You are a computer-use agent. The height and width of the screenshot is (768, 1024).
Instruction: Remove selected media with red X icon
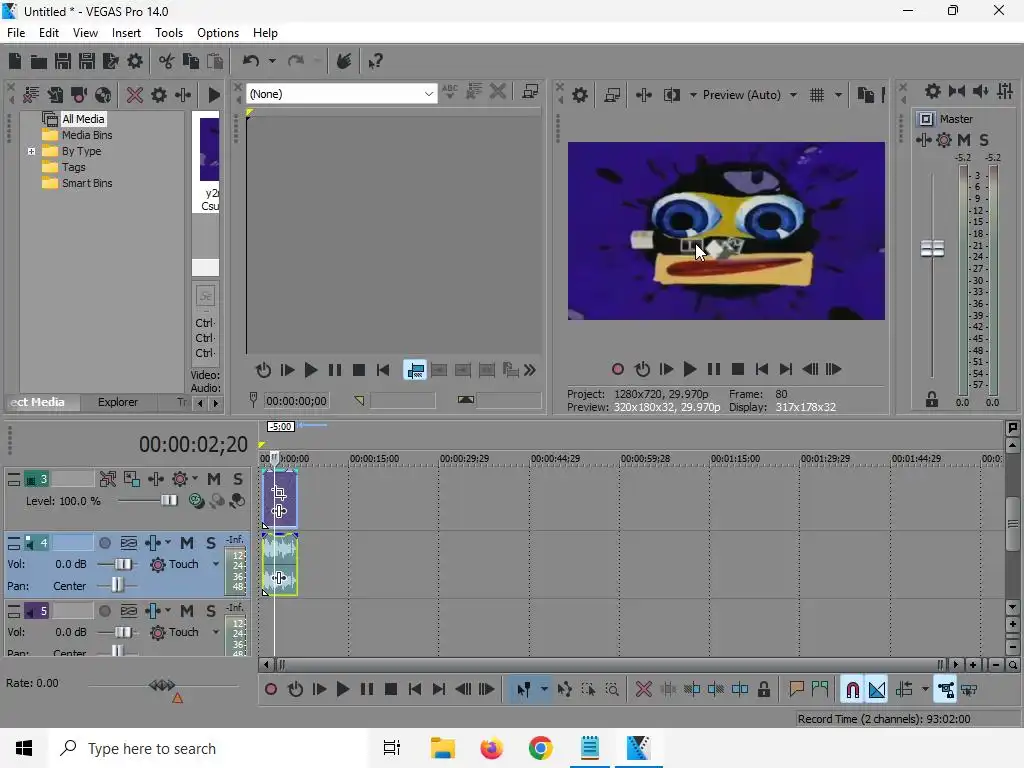pyautogui.click(x=135, y=95)
